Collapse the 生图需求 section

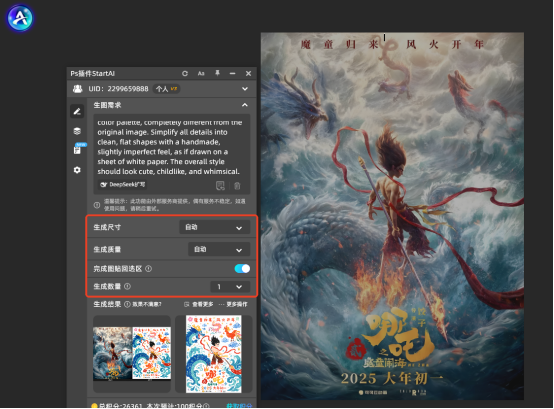point(244,105)
